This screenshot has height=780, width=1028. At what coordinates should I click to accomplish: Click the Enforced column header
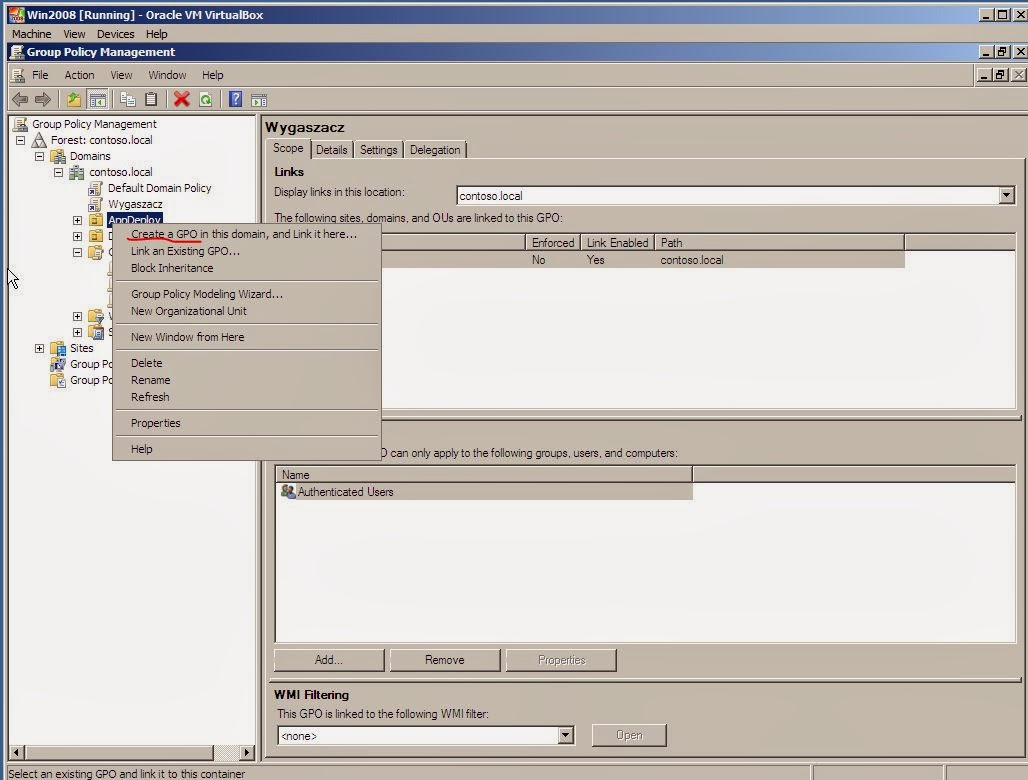tap(552, 243)
